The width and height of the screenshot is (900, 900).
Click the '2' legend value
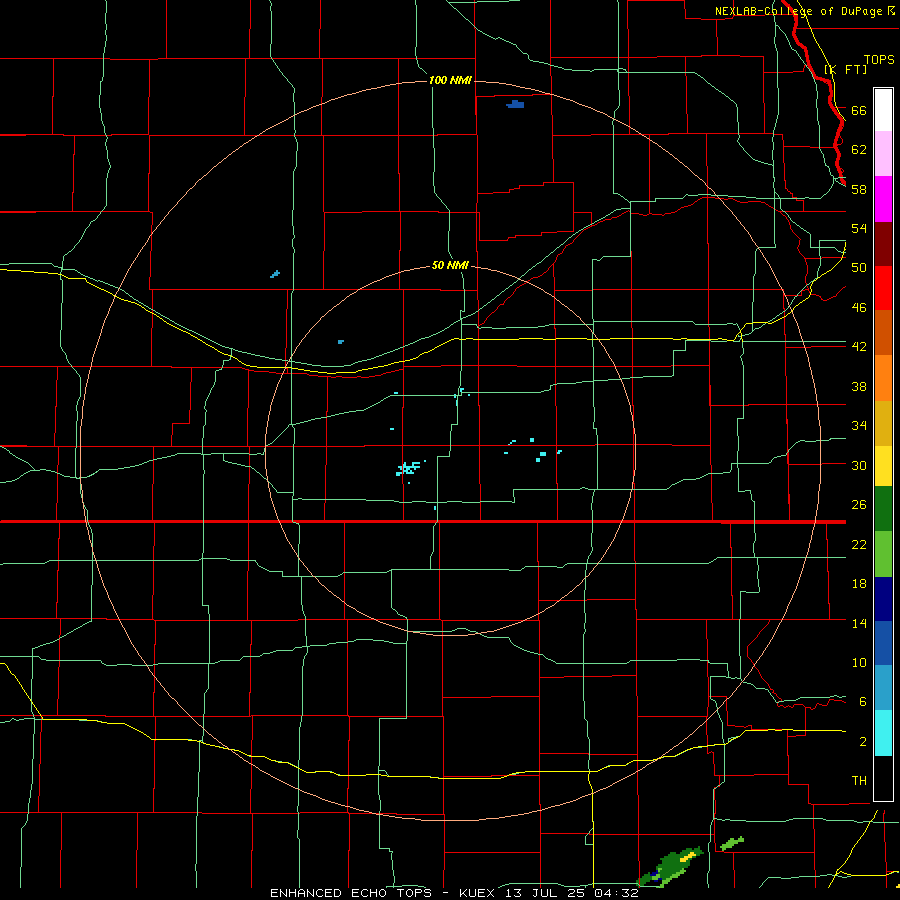[x=862, y=742]
